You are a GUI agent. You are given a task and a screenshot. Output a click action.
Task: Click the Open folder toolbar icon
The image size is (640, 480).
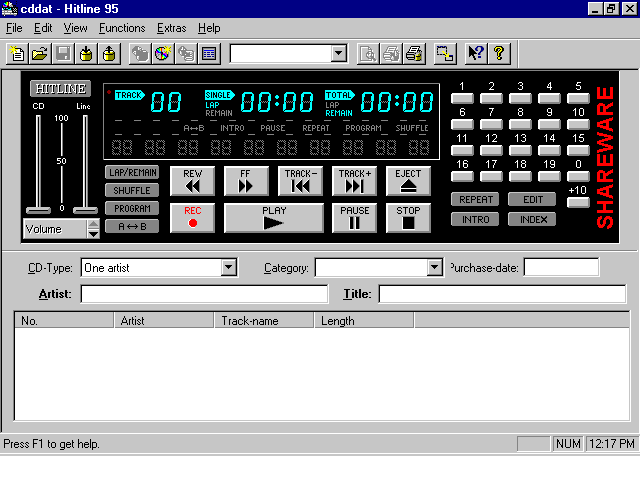[40, 53]
